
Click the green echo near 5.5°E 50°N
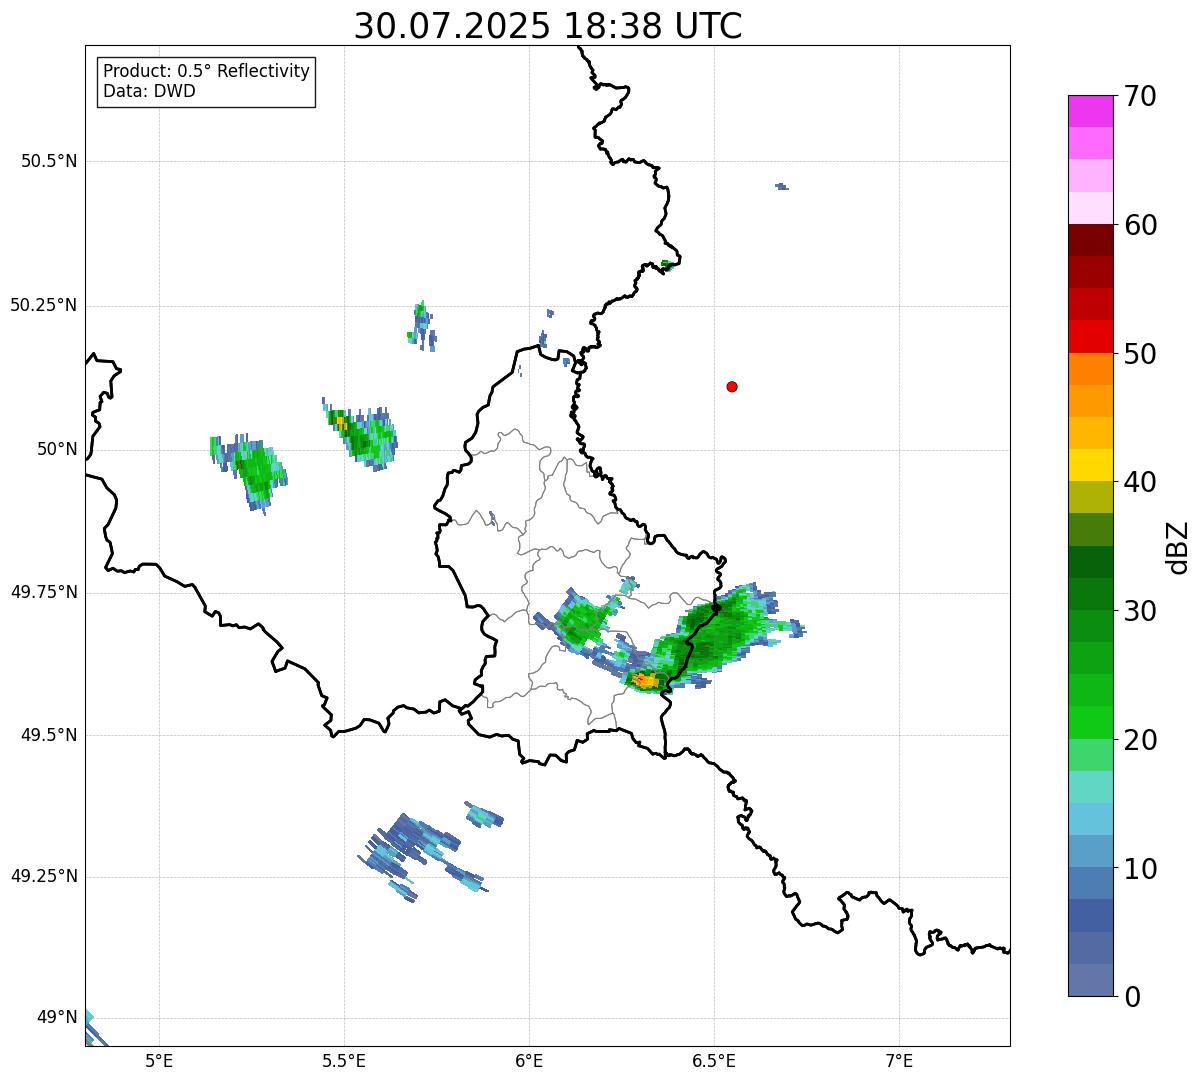(x=361, y=436)
